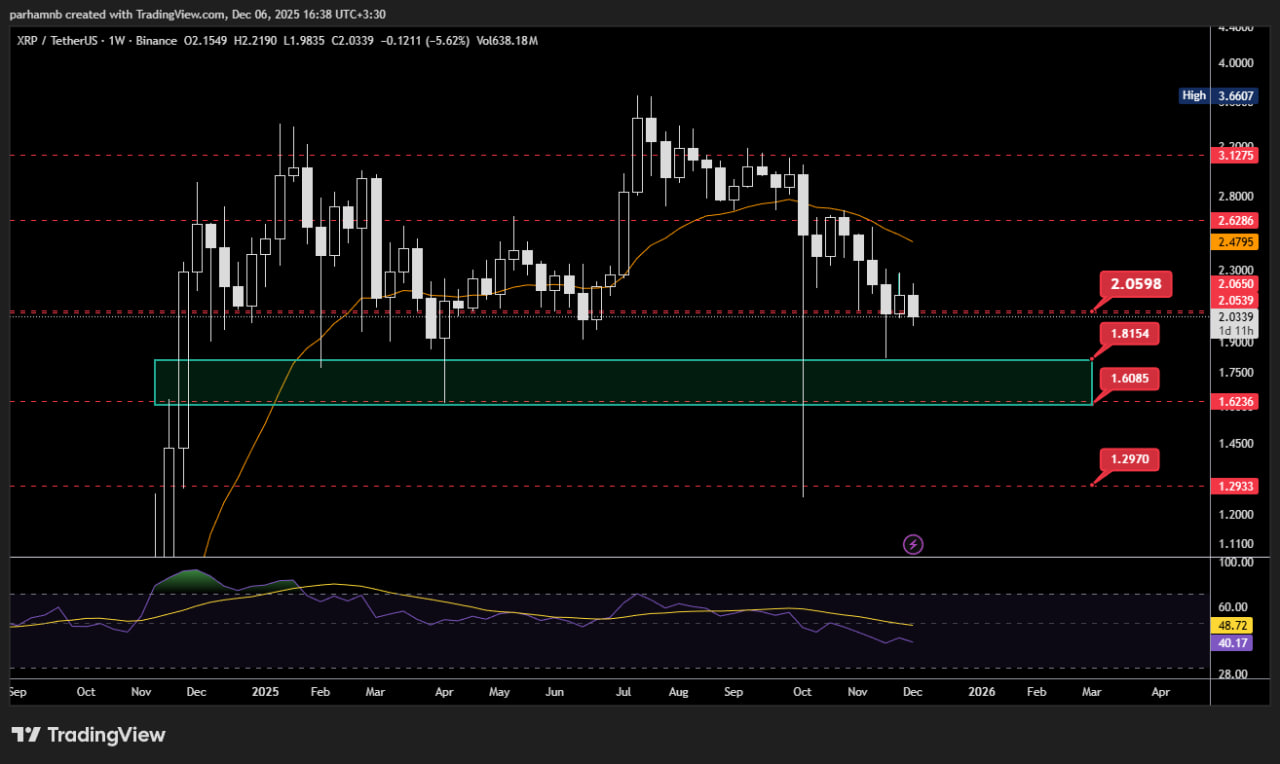Click the red 2.0598 price label
The image size is (1280, 764).
coord(1137,284)
